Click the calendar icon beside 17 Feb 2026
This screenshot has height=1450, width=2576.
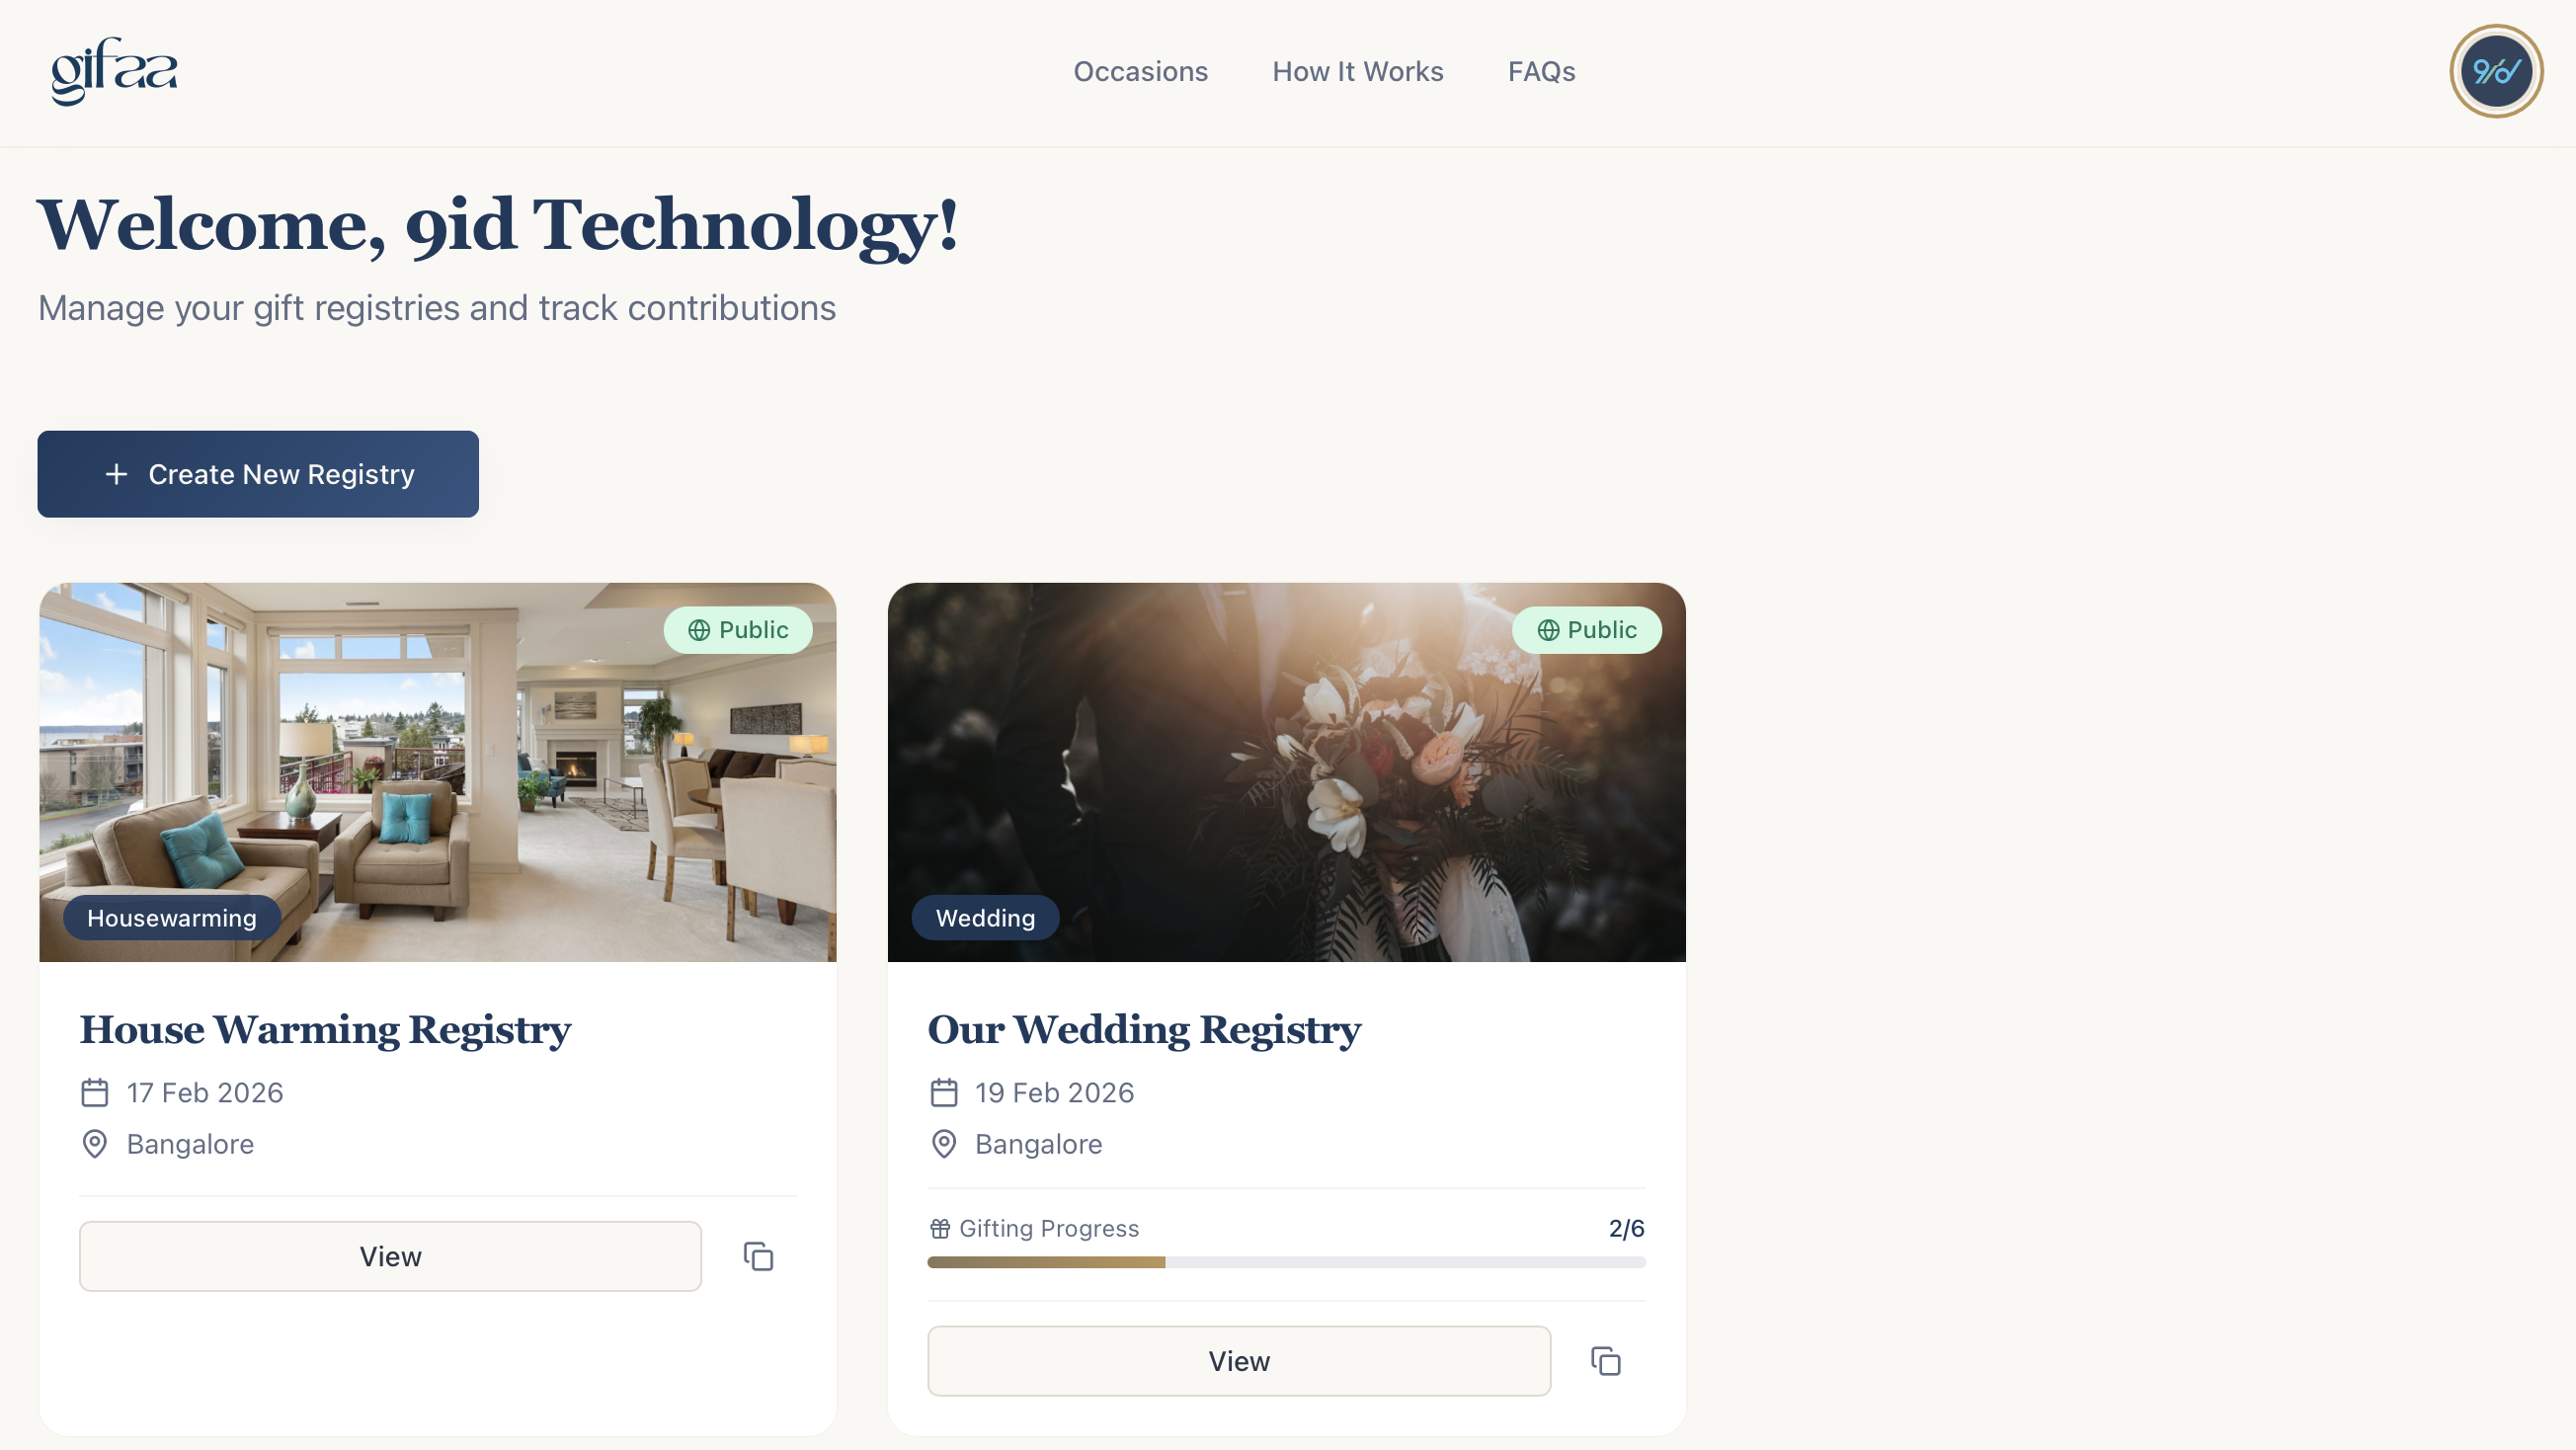tap(95, 1093)
